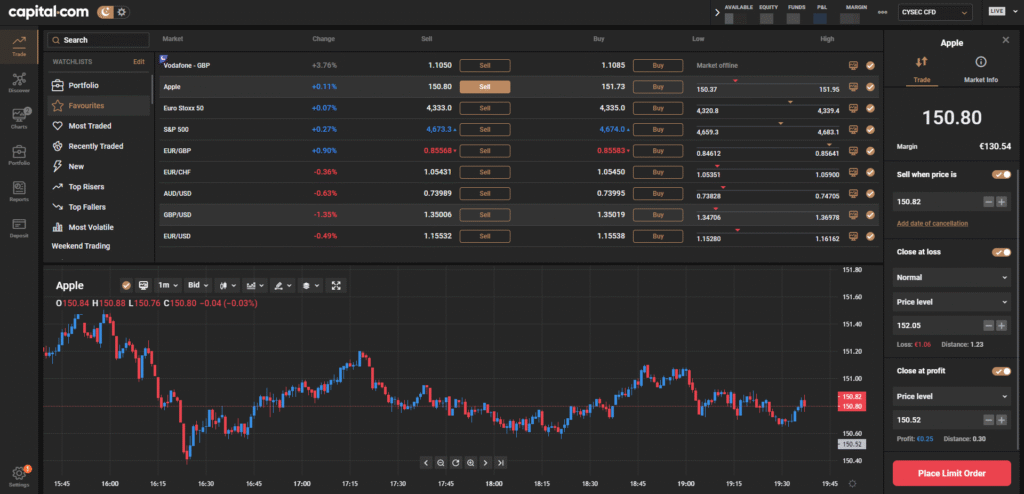Zoom out the chart with minus magnifier
This screenshot has width=1024, height=494.
click(x=441, y=463)
